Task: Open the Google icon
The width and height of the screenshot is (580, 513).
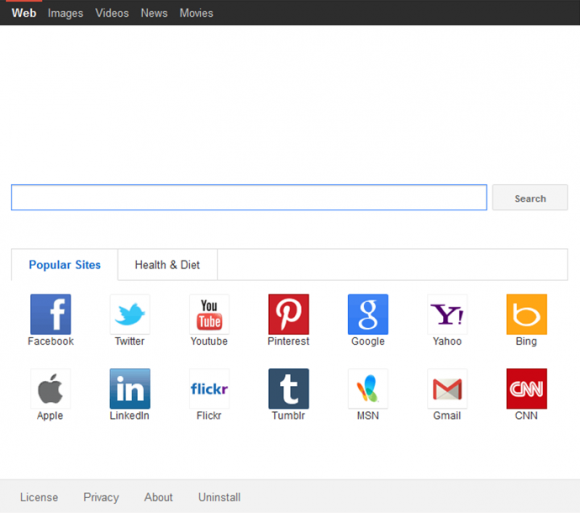Action: click(368, 314)
